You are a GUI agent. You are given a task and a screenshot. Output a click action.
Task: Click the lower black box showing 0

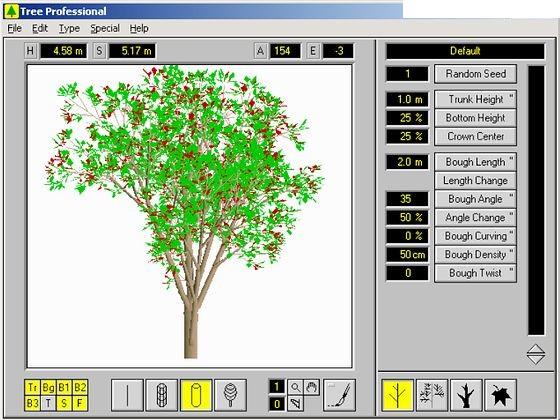(x=277, y=404)
